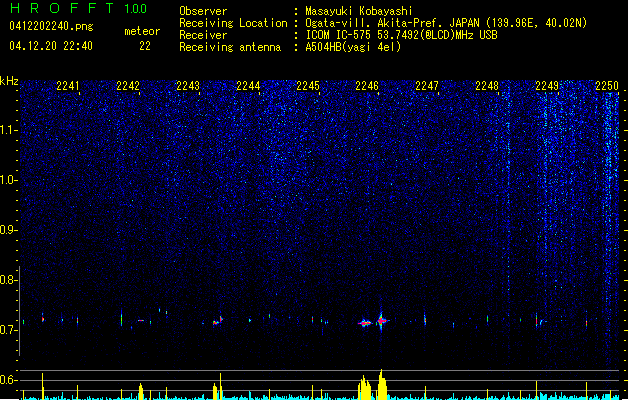629x400 pixels.
Task: Click the "Receiver" field label
Action: pos(203,35)
